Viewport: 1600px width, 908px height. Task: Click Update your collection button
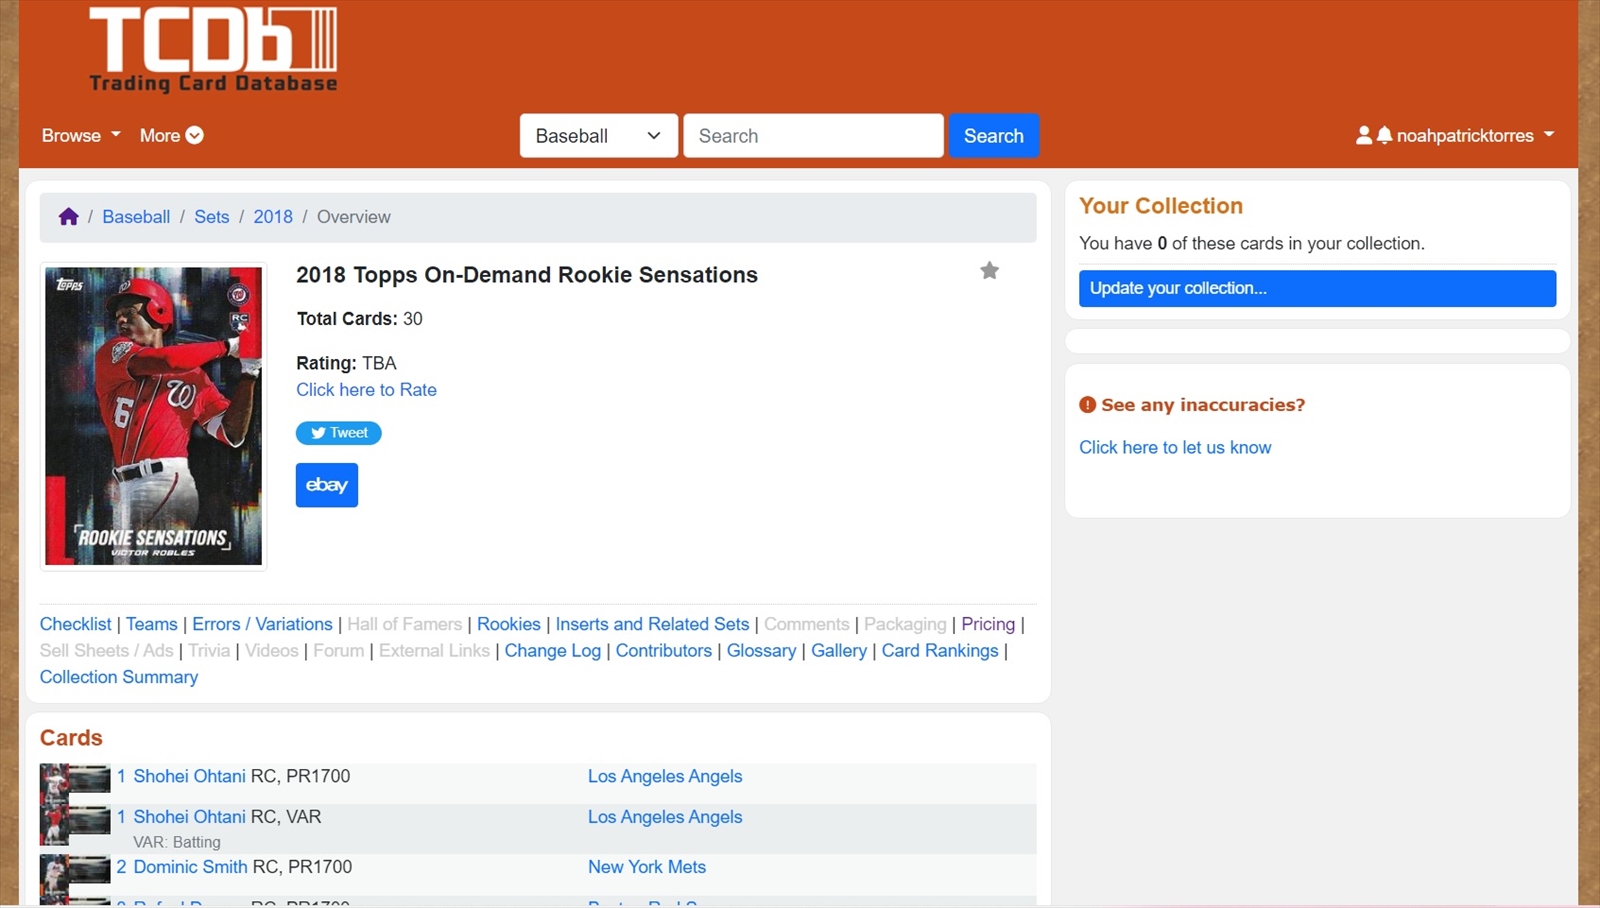[x=1317, y=288]
